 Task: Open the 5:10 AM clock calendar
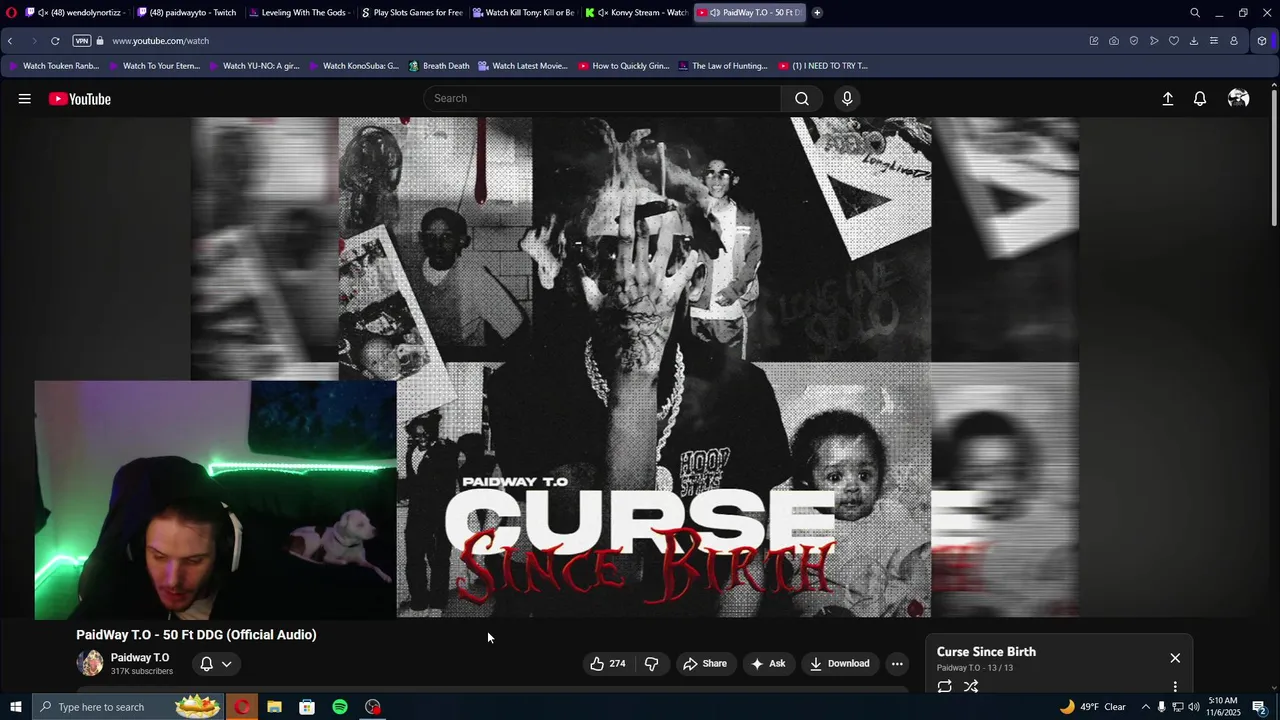click(x=1223, y=707)
